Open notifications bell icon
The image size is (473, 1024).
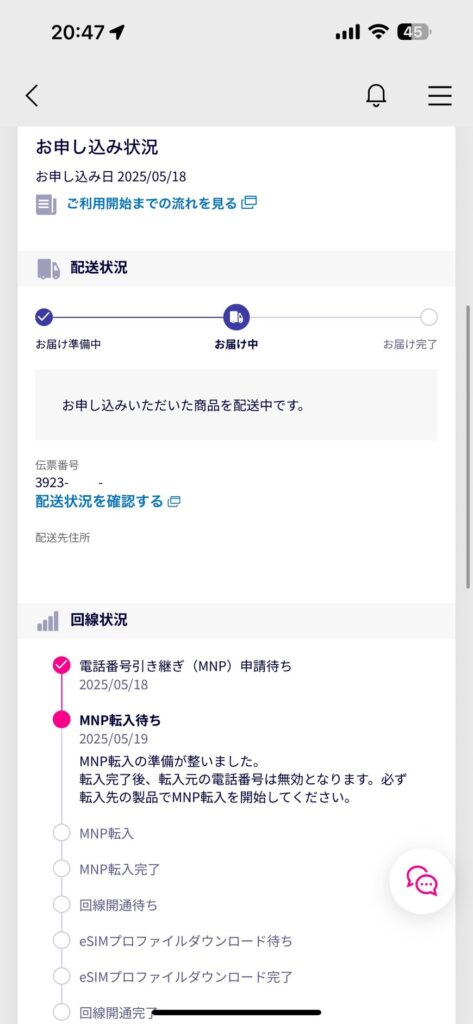pos(376,95)
